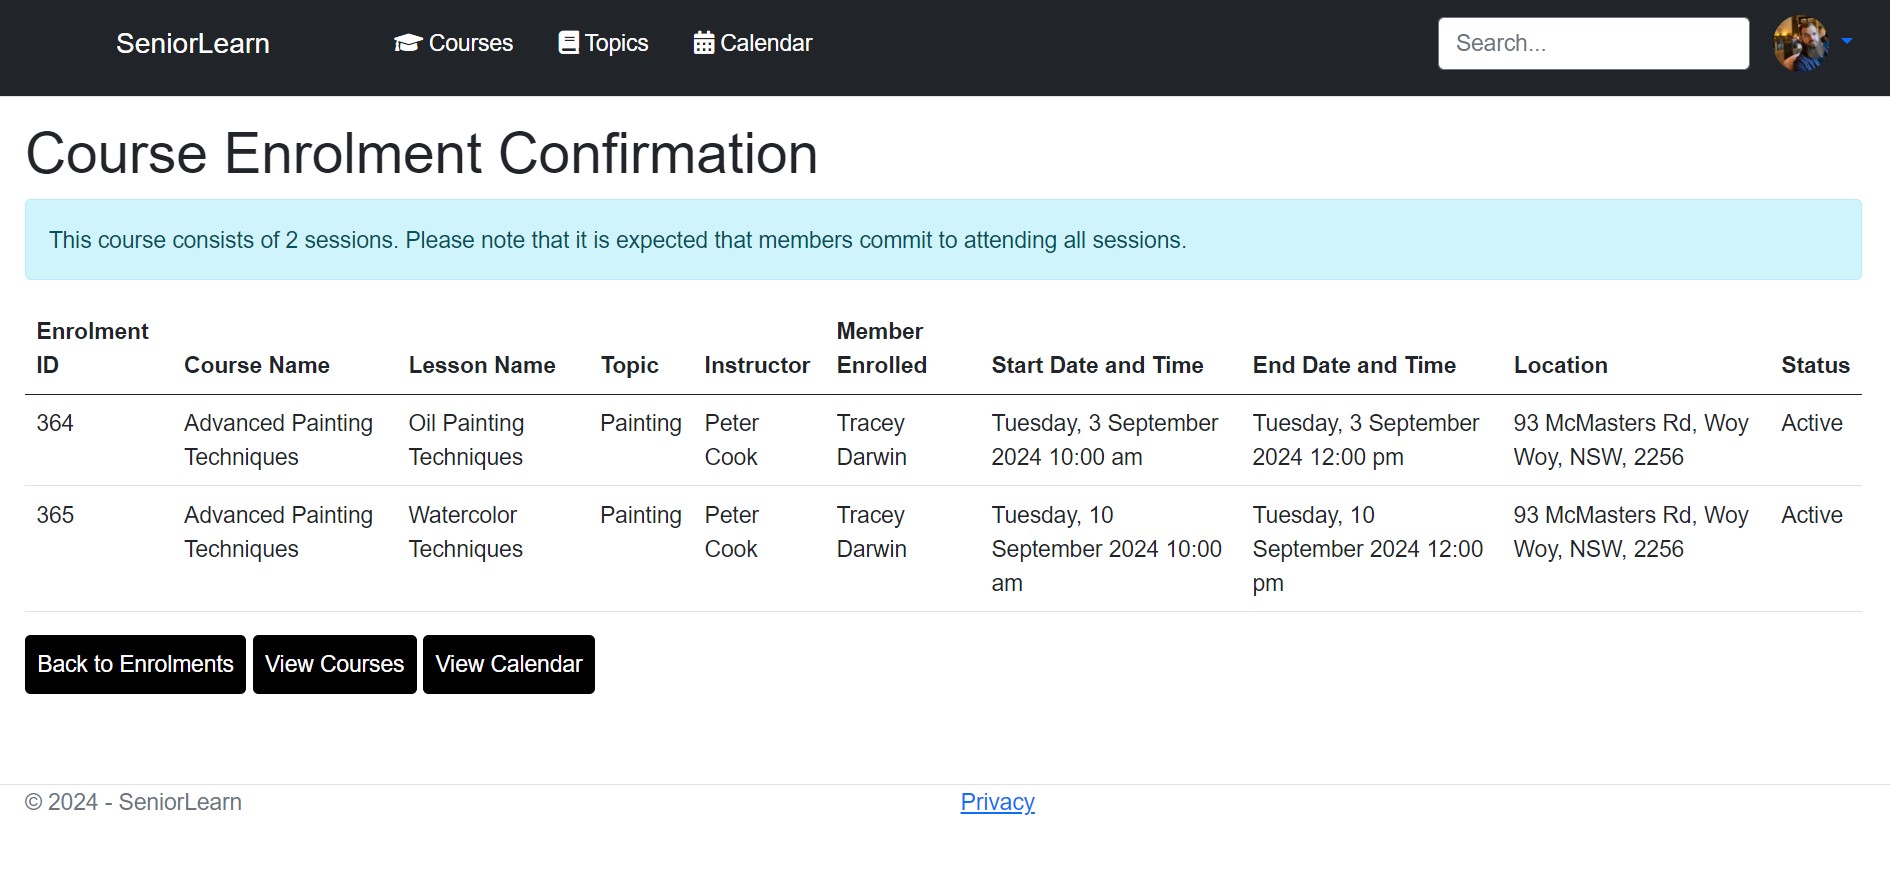Select the Watercolor Techniques lesson cell

tap(466, 532)
